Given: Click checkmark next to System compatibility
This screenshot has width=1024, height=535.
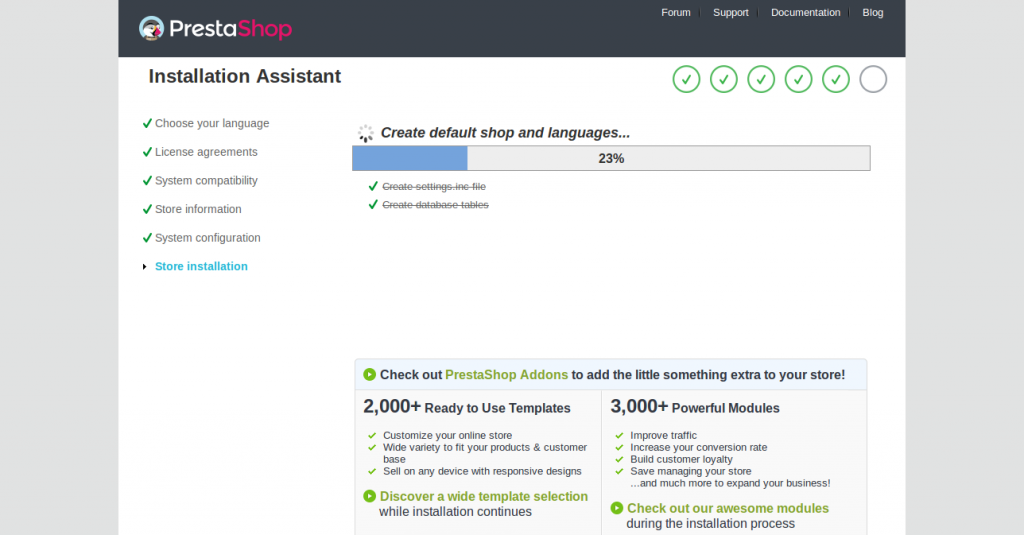Looking at the screenshot, I should click(147, 180).
